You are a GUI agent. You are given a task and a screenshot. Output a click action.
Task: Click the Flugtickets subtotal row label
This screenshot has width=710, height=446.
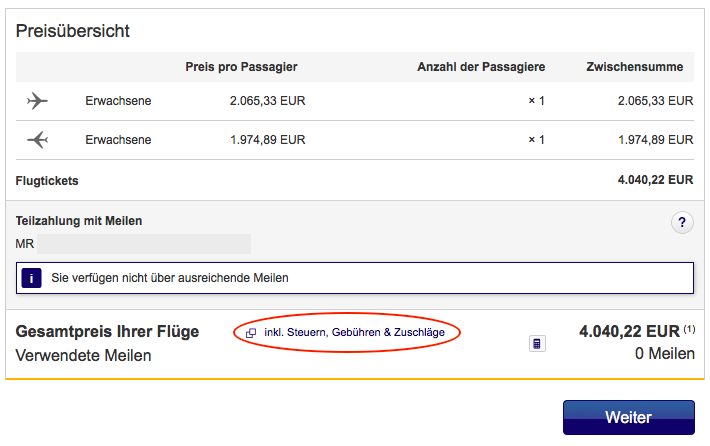coord(47,181)
